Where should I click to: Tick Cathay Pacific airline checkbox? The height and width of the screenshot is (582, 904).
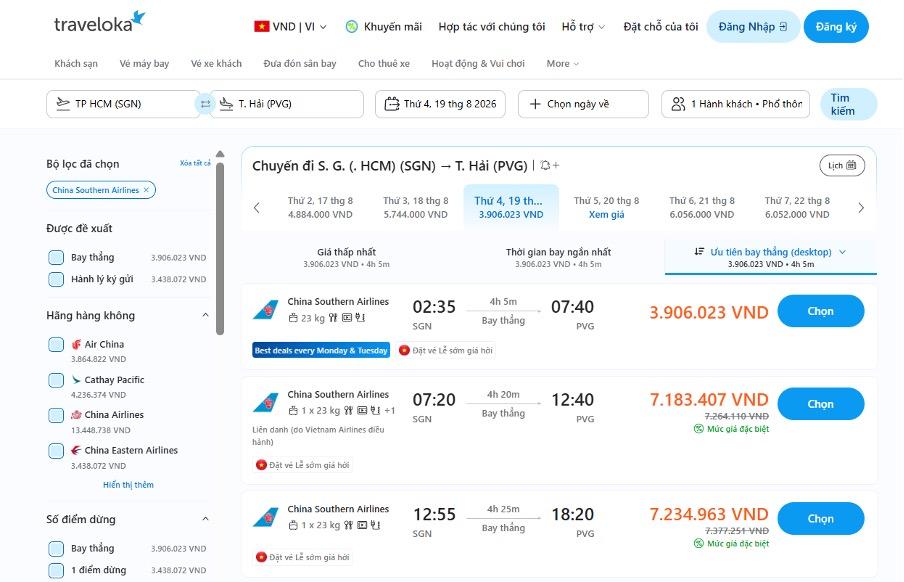pos(56,380)
